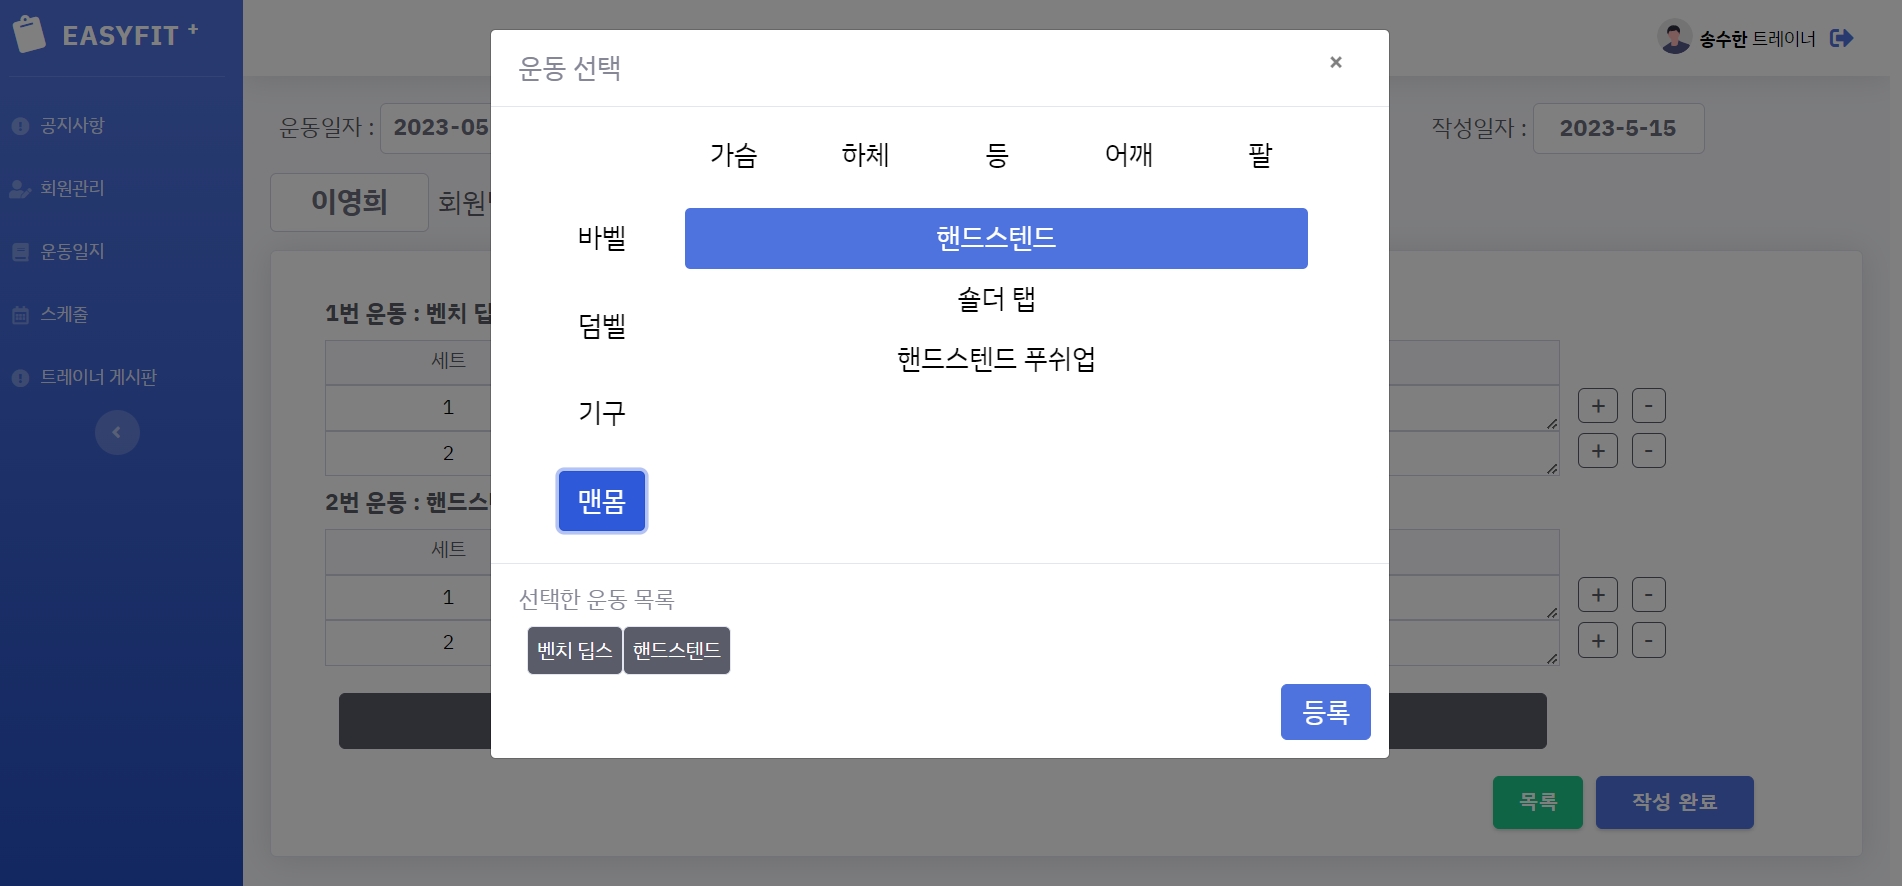Select the 하체 body part tab

point(865,155)
